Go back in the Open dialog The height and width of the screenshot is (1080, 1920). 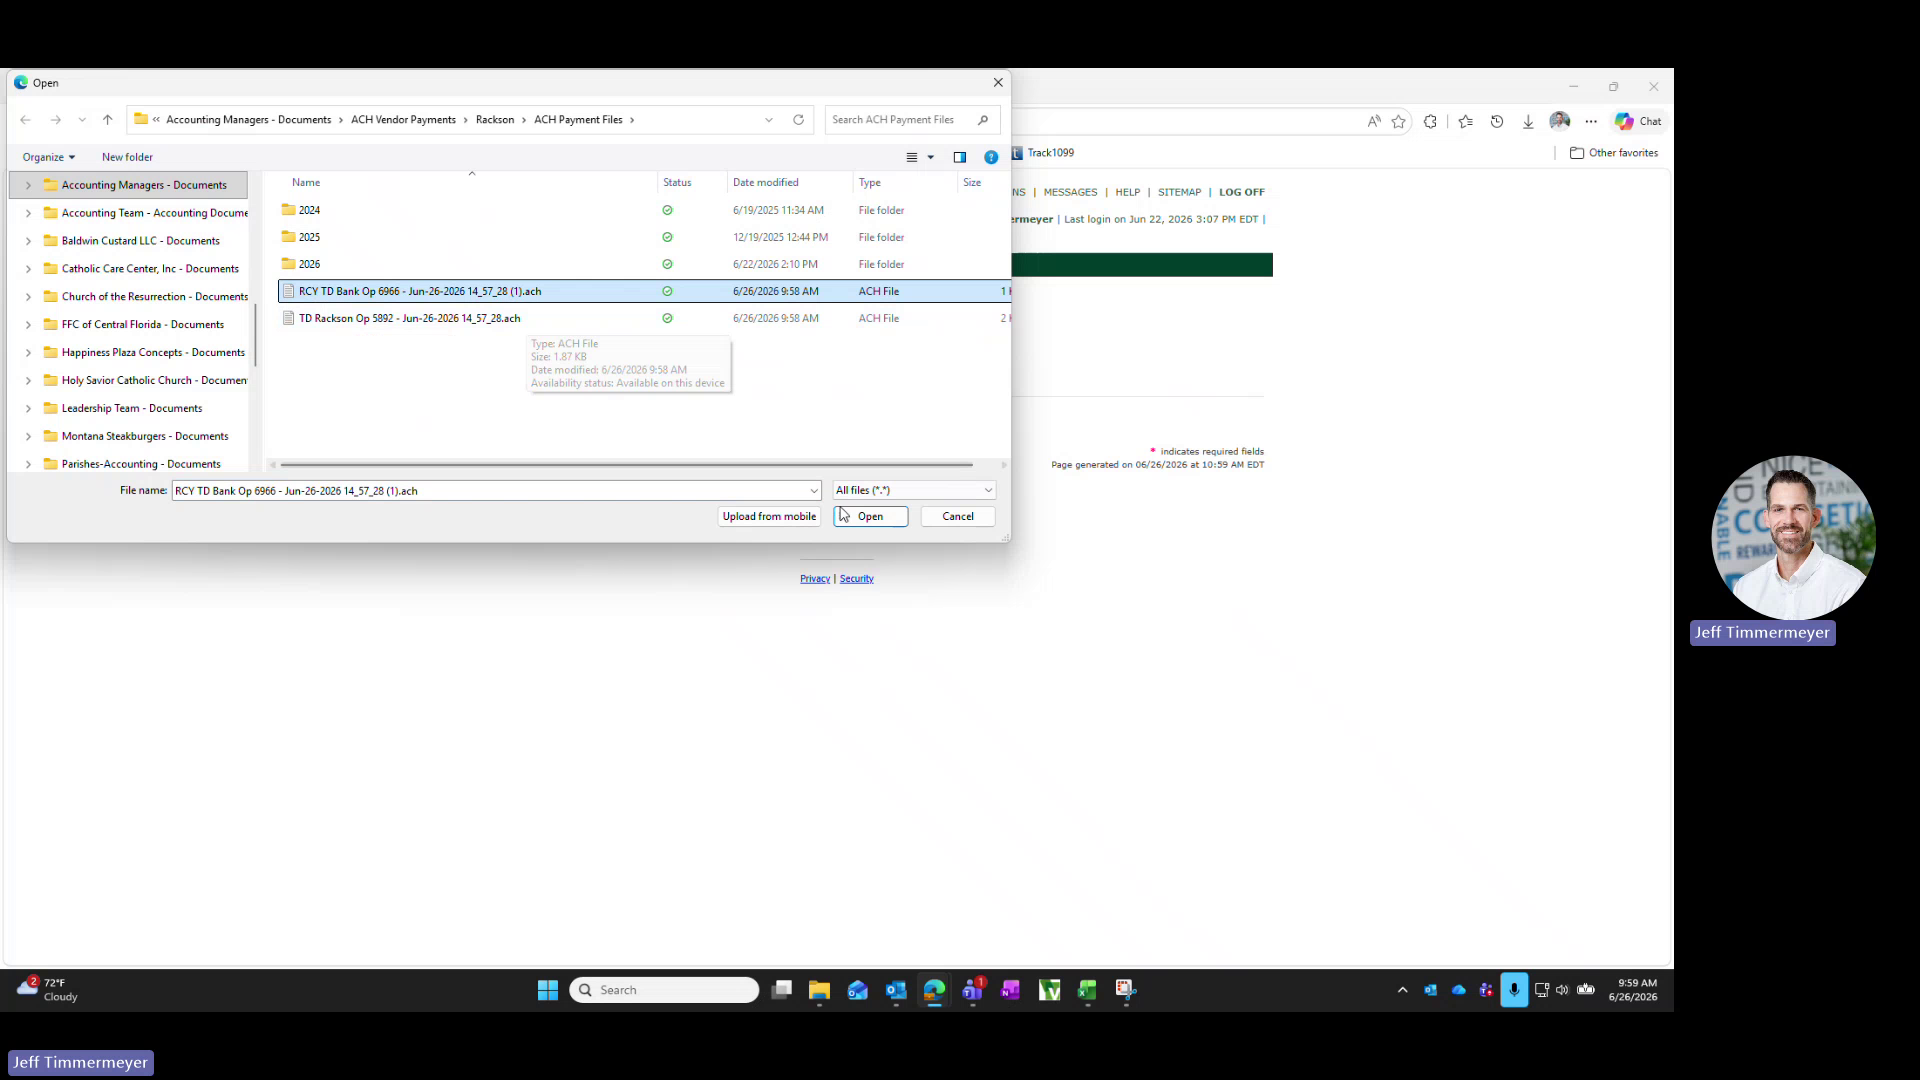coord(25,120)
